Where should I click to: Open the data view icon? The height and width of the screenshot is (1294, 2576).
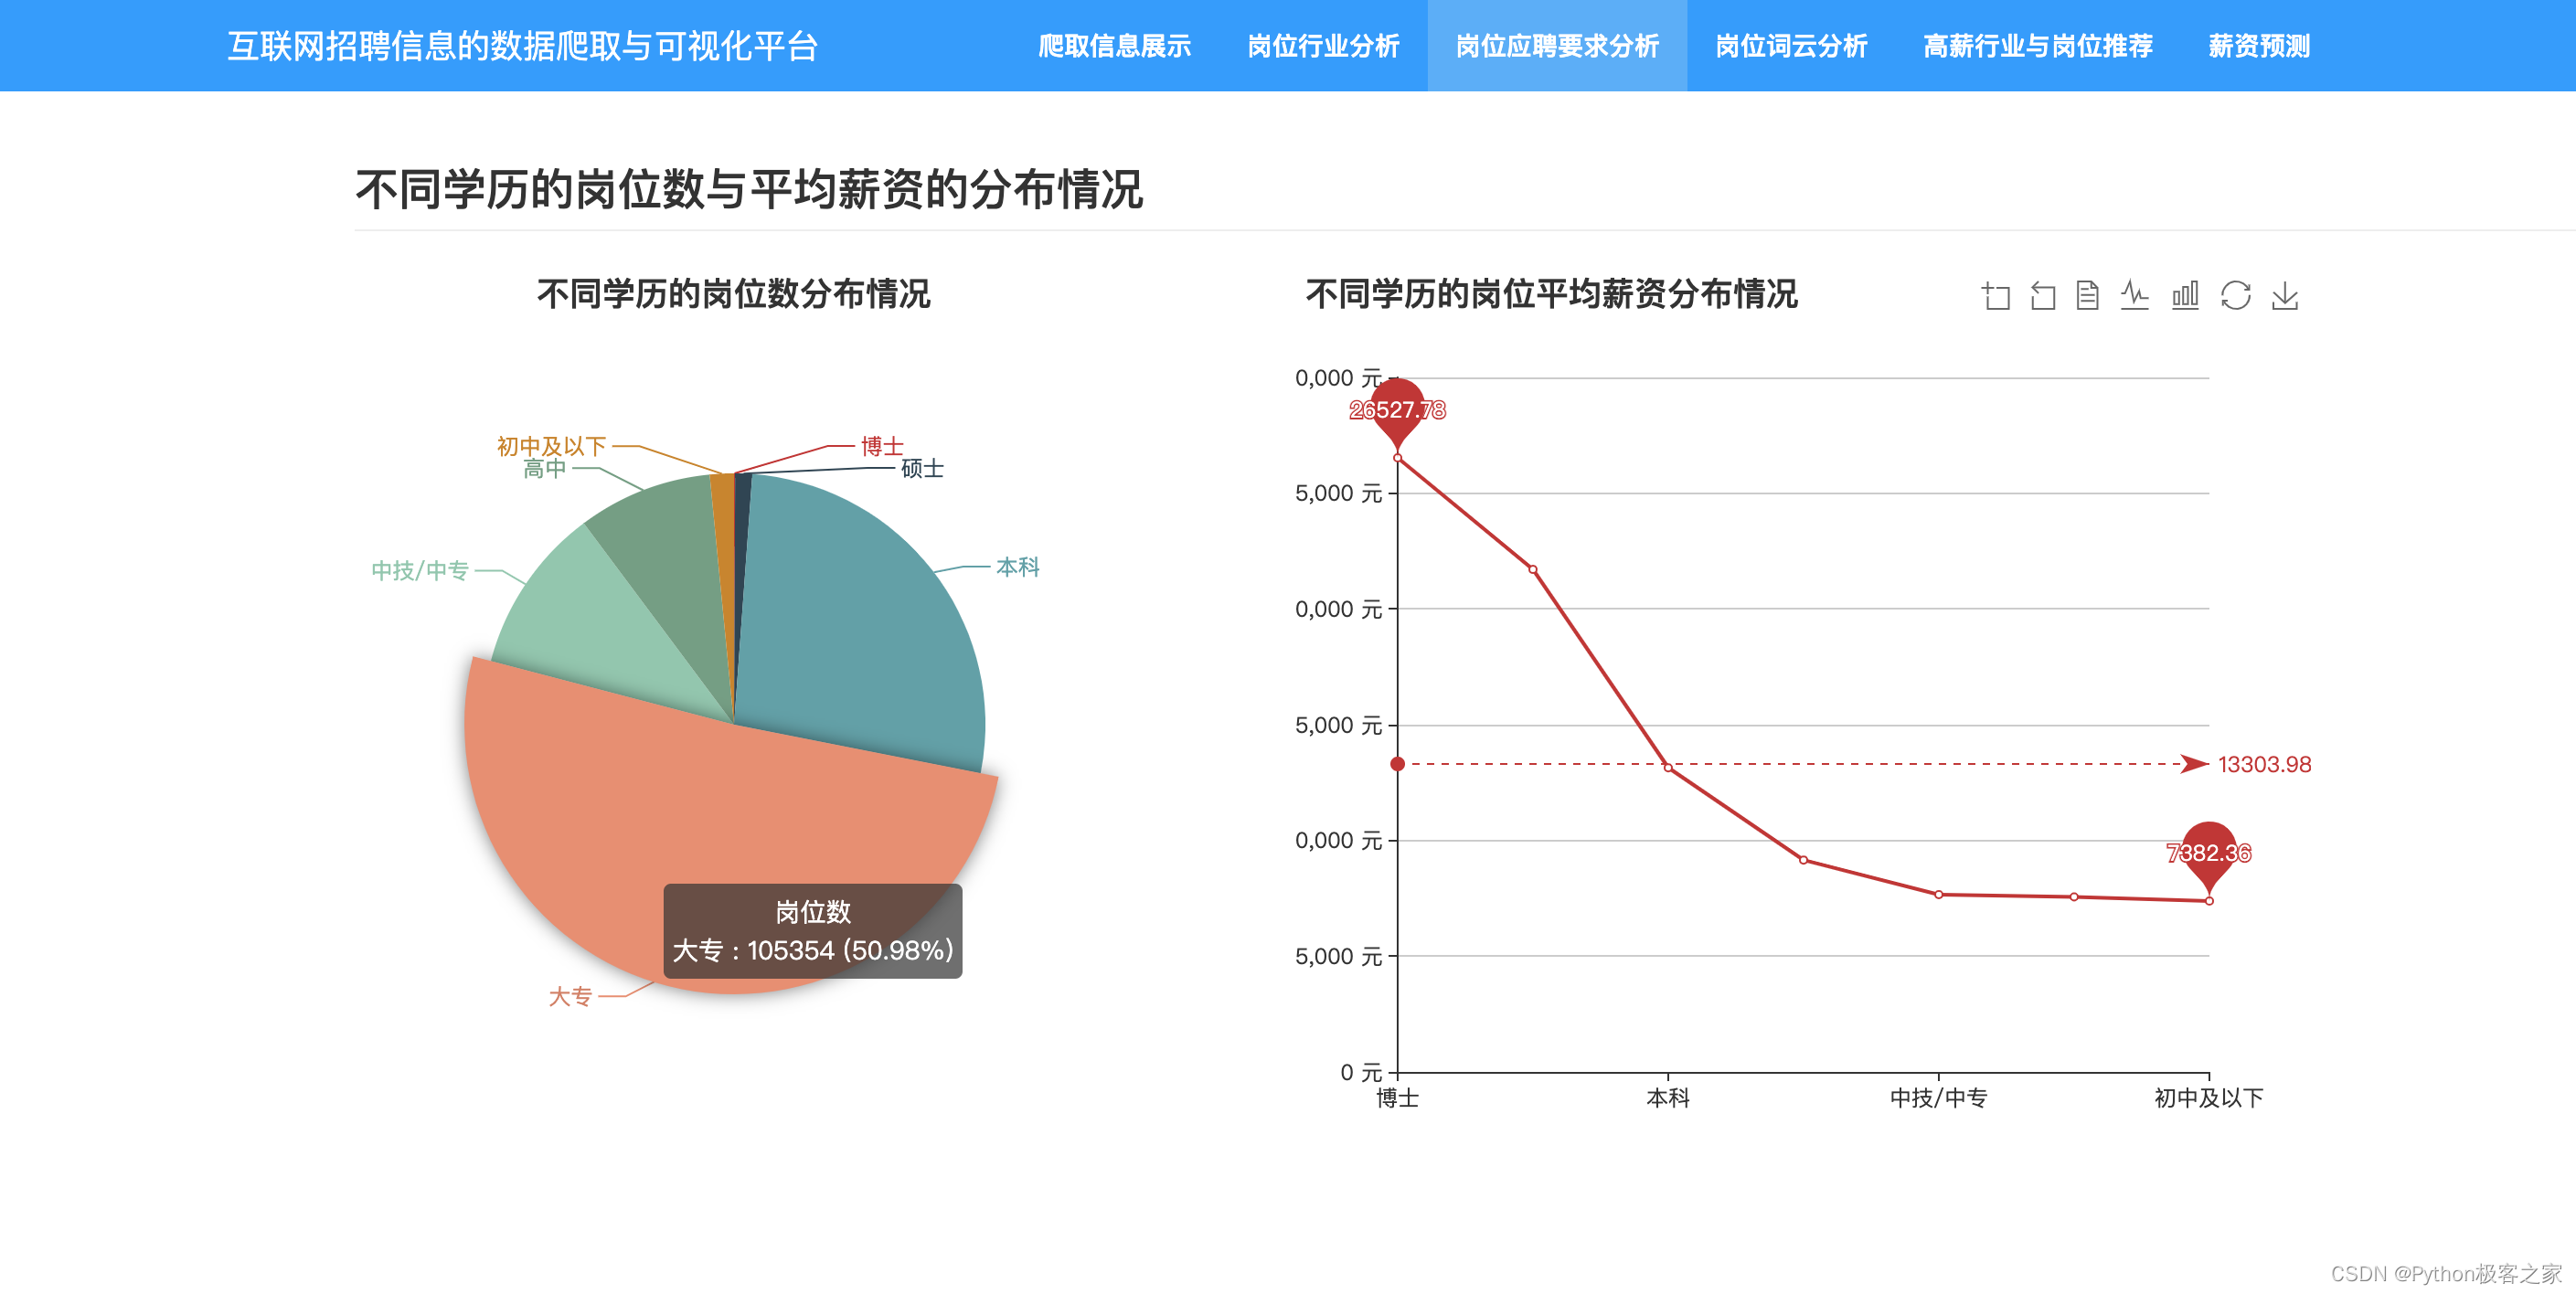click(2087, 296)
